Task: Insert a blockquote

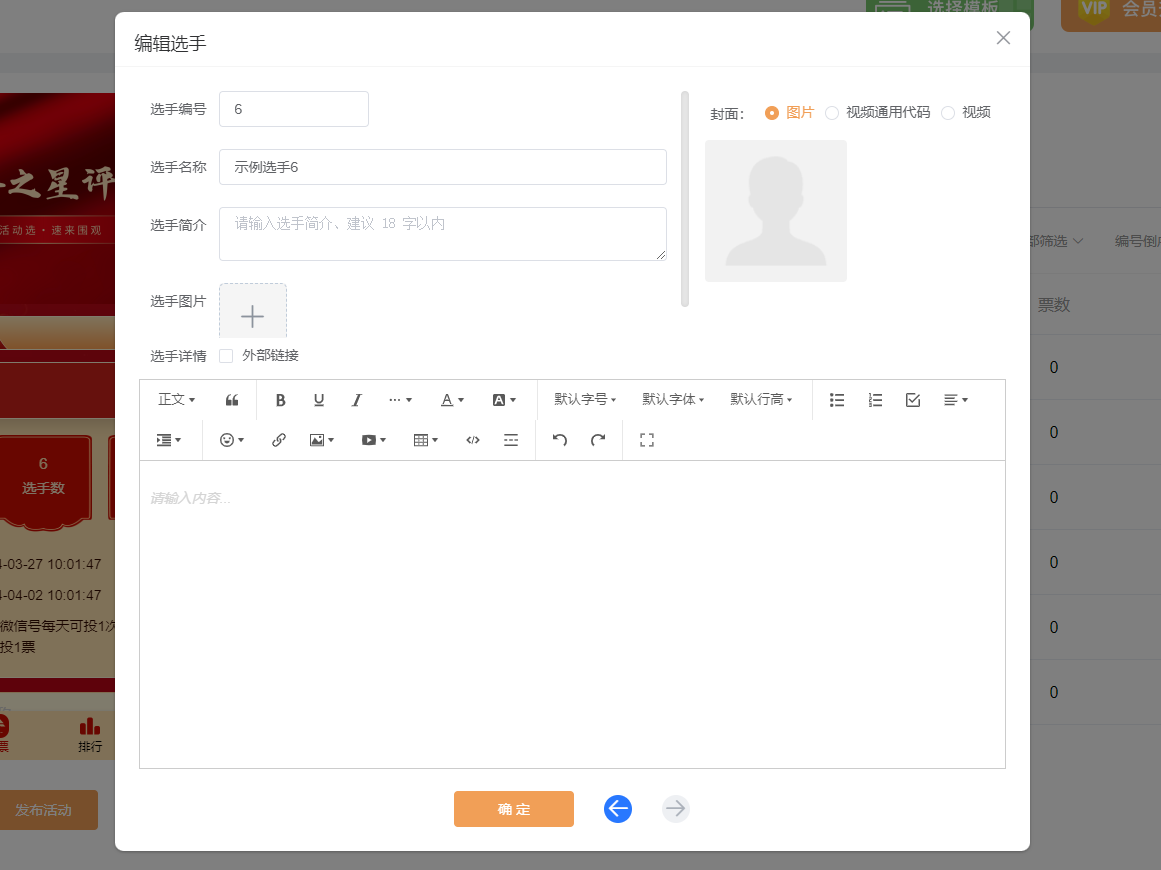Action: click(x=232, y=400)
